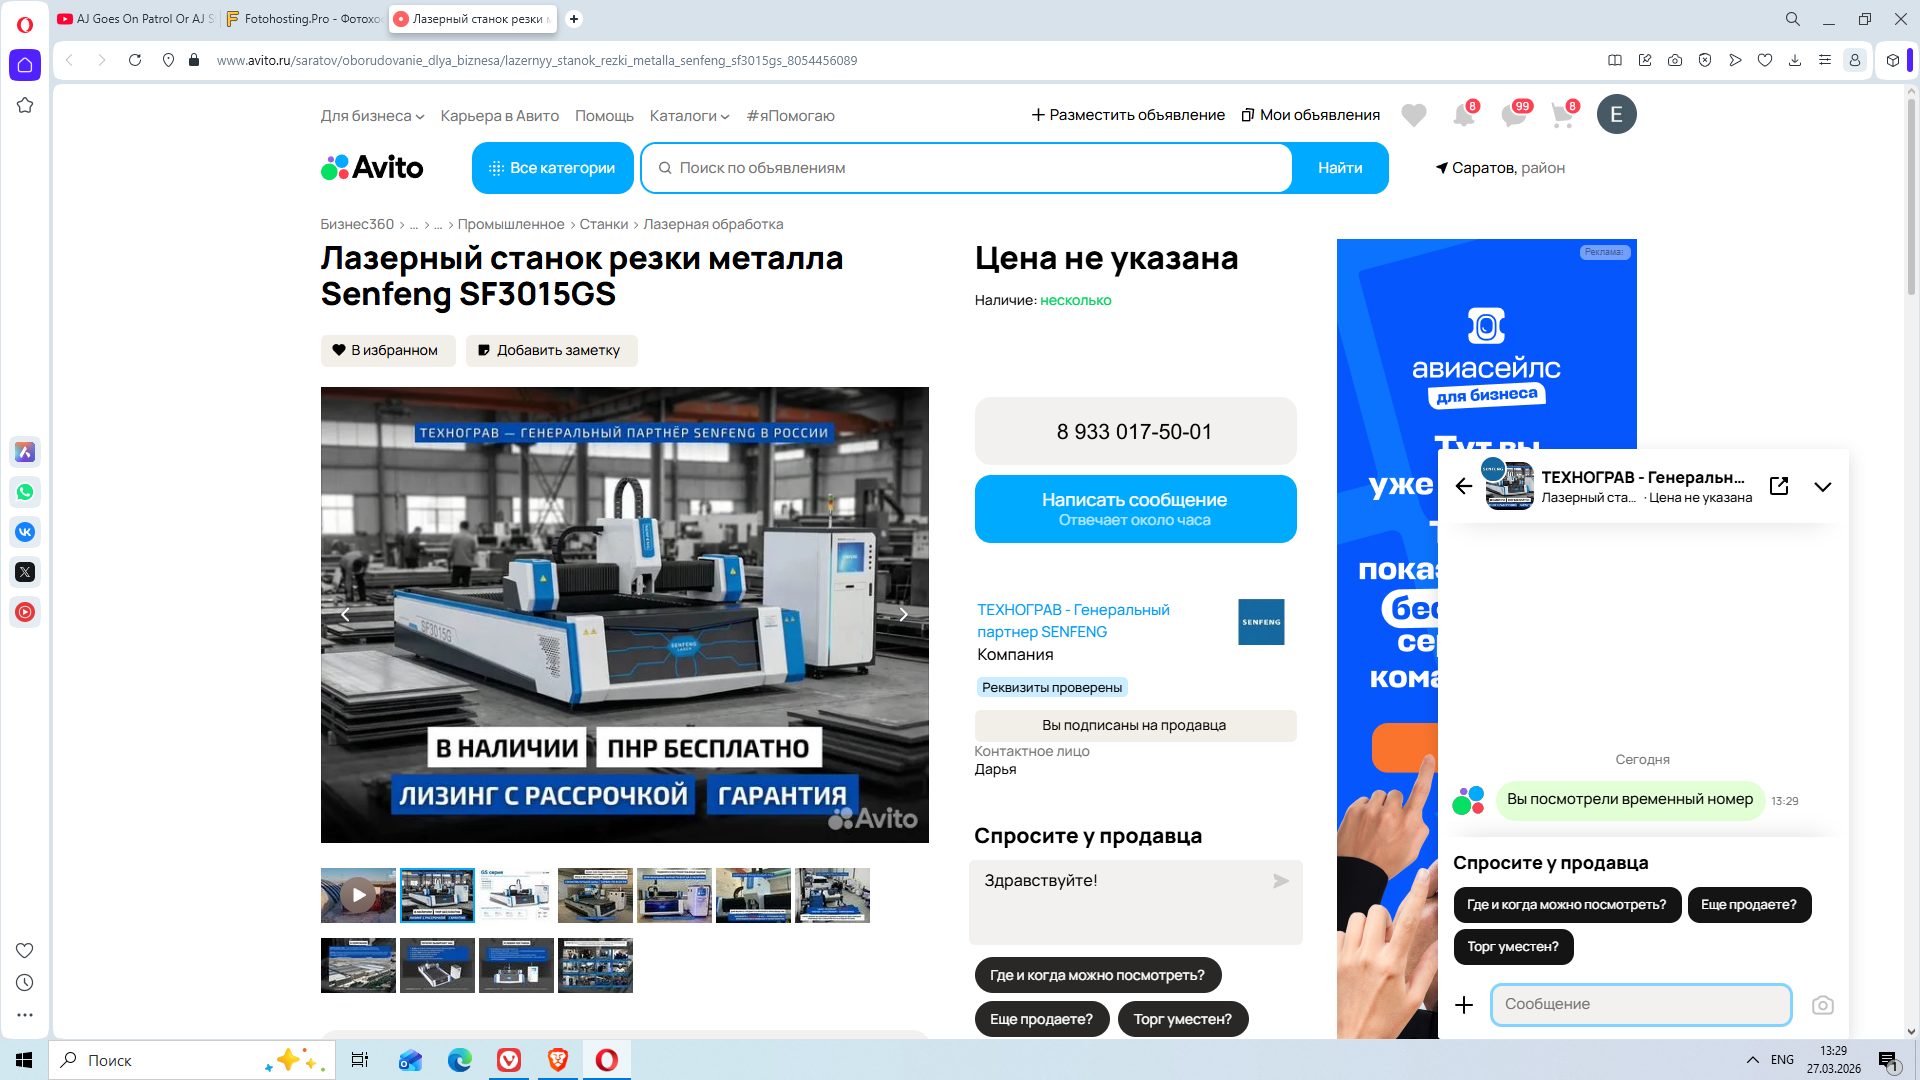This screenshot has width=1920, height=1080.
Task: Open the messages chat bubble icon
Action: point(1513,115)
